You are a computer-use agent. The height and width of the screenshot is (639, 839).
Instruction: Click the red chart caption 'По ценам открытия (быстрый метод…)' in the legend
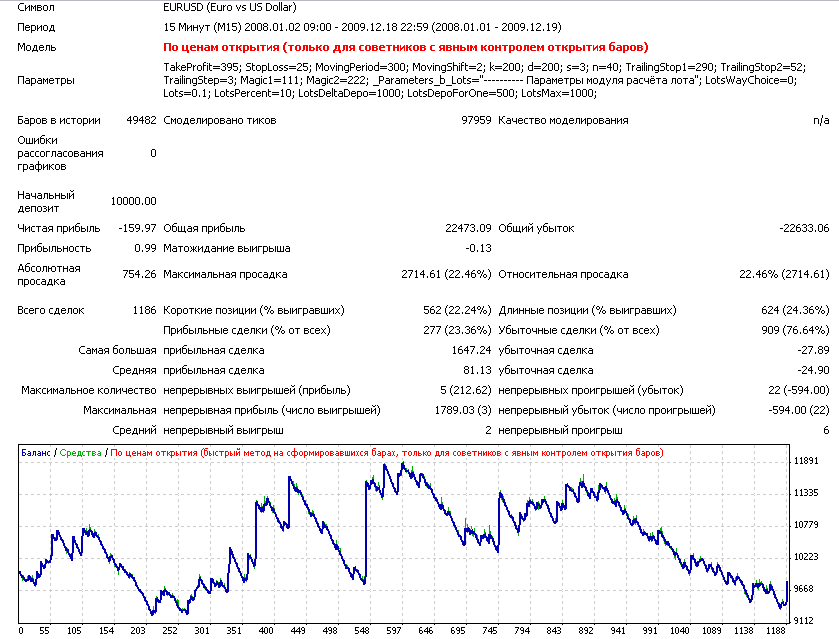click(x=387, y=453)
